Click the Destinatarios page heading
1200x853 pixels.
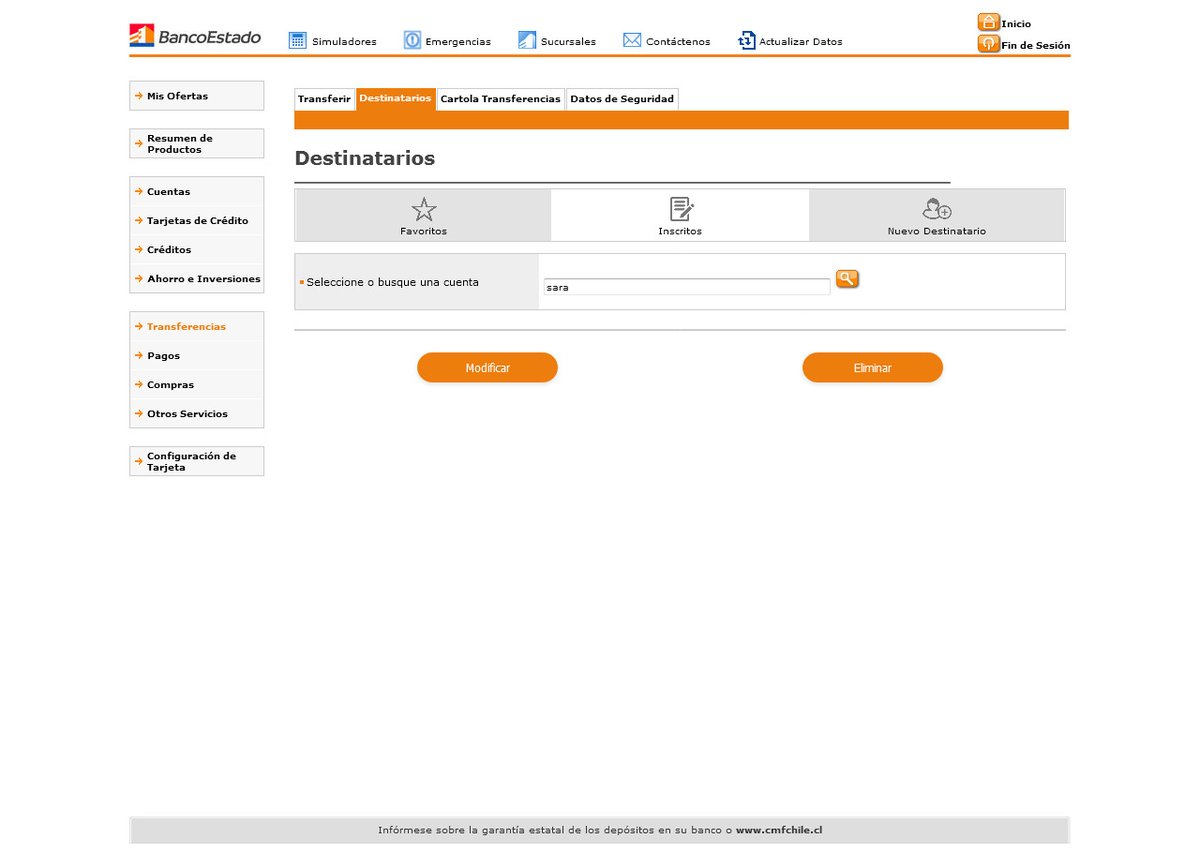365,158
